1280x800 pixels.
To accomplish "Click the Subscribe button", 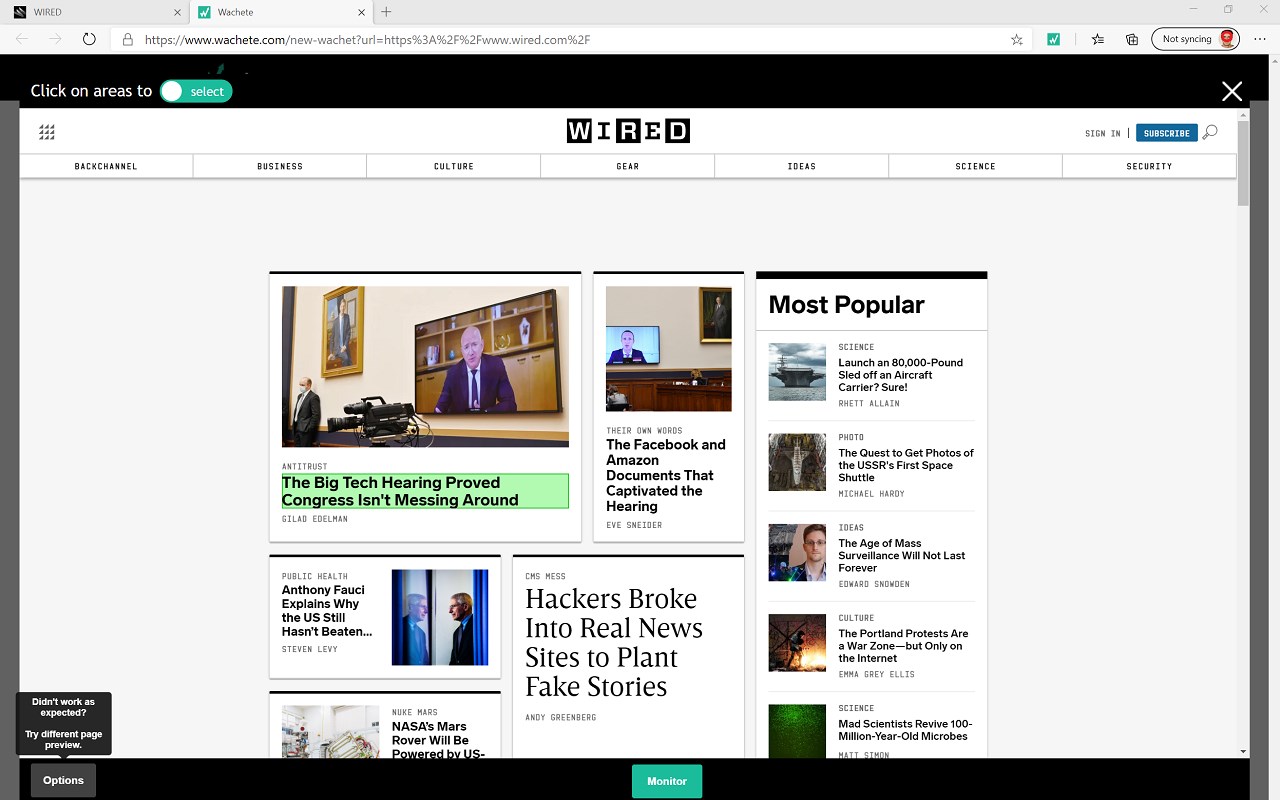I will tap(1167, 133).
